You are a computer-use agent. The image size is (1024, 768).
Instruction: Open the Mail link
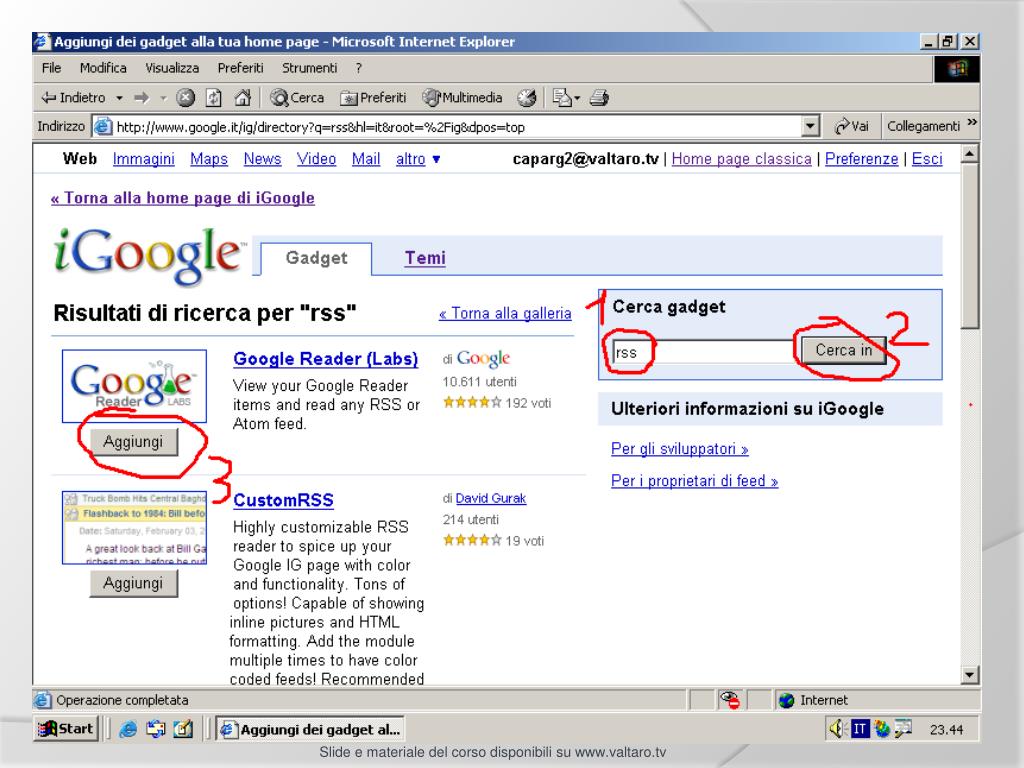[x=366, y=159]
